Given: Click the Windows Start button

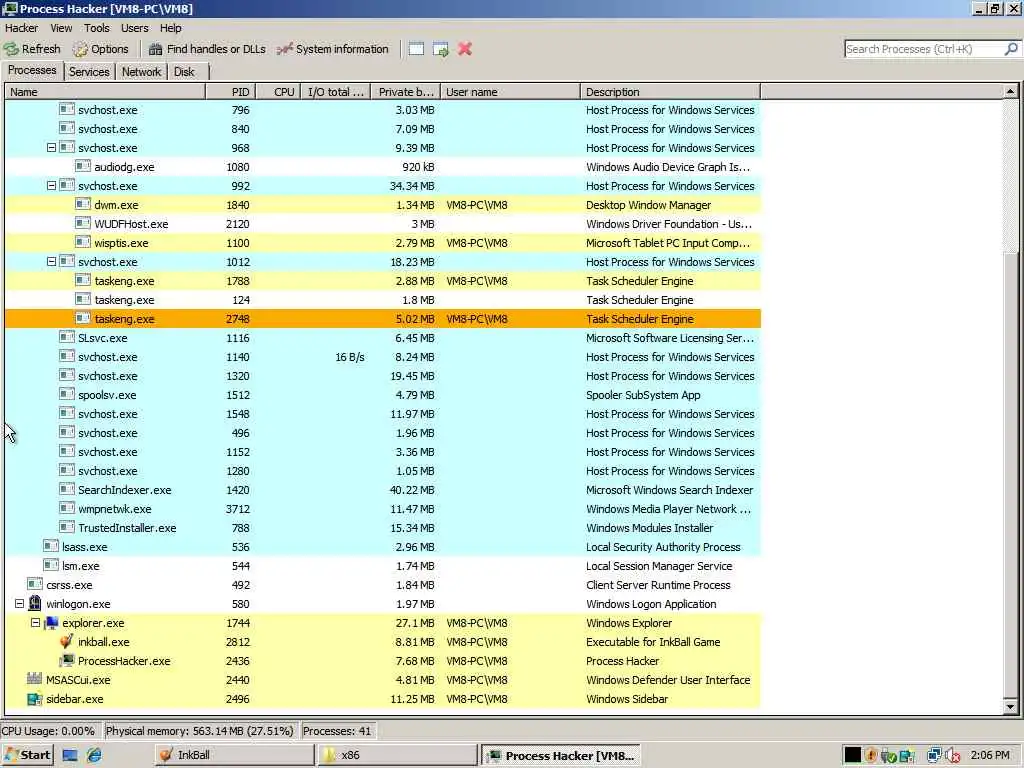Looking at the screenshot, I should click(27, 755).
